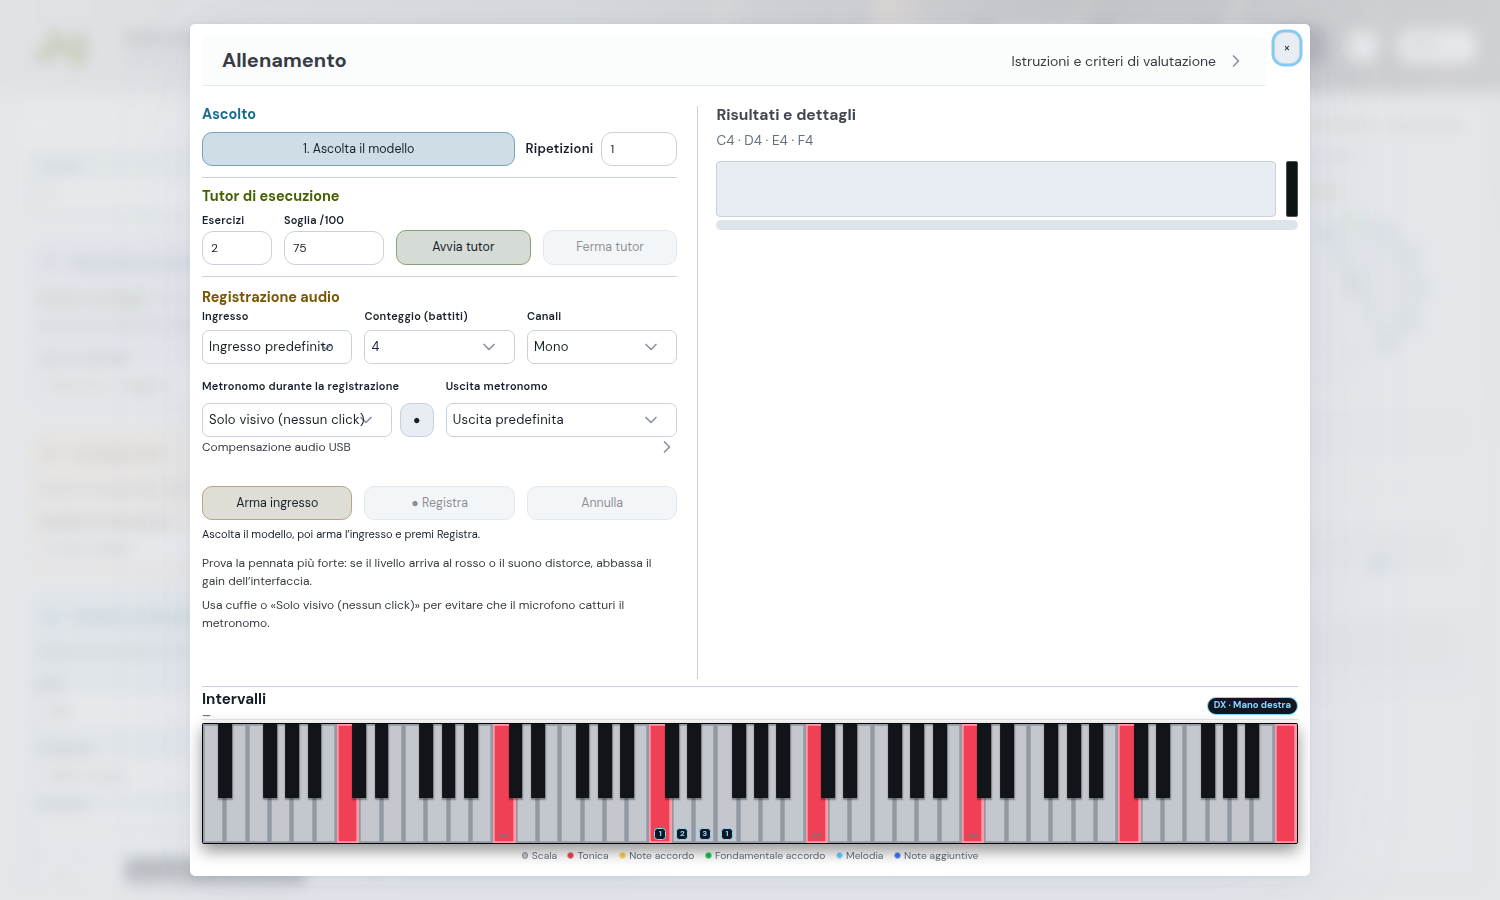Toggle the DX · Mano destra hand badge
Viewport: 1500px width, 900px height.
(x=1252, y=706)
